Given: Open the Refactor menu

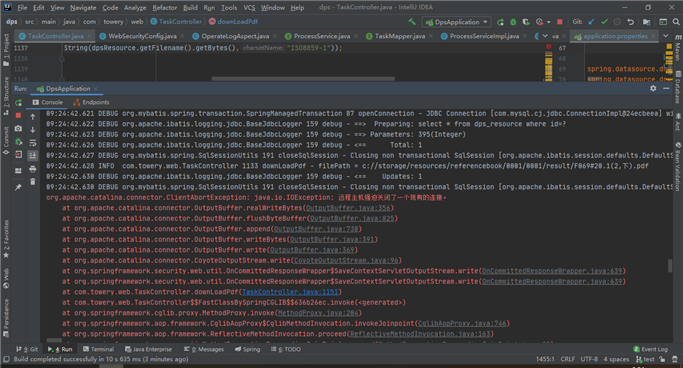Looking at the screenshot, I should (x=165, y=7).
